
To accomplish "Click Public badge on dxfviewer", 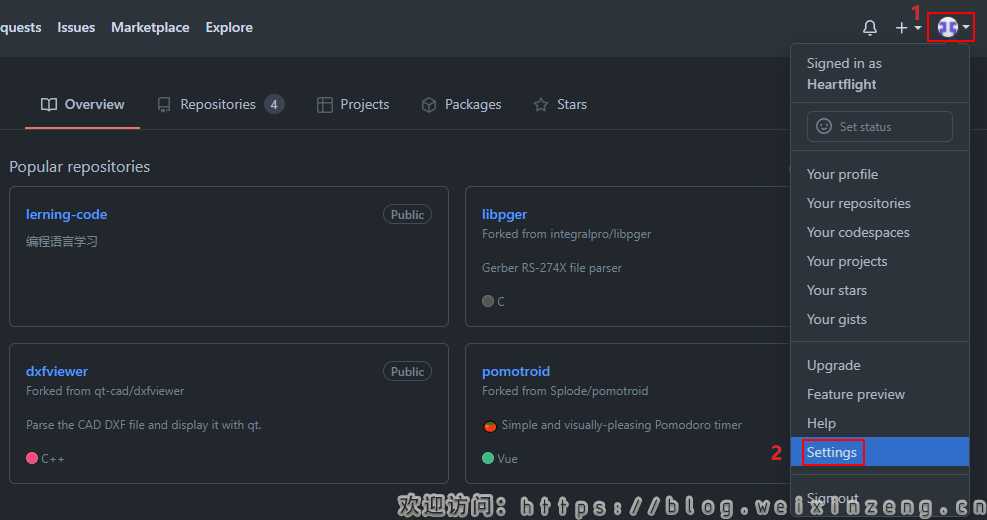I will coord(407,371).
